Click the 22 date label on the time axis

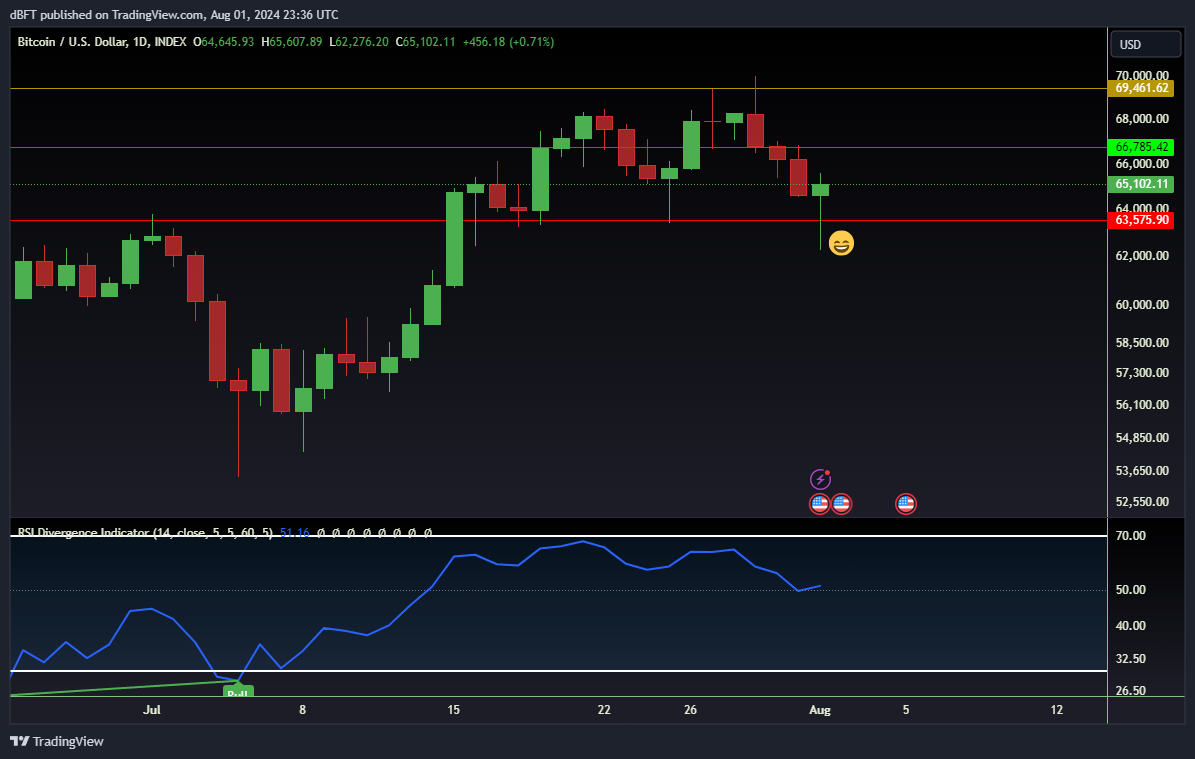pos(604,710)
